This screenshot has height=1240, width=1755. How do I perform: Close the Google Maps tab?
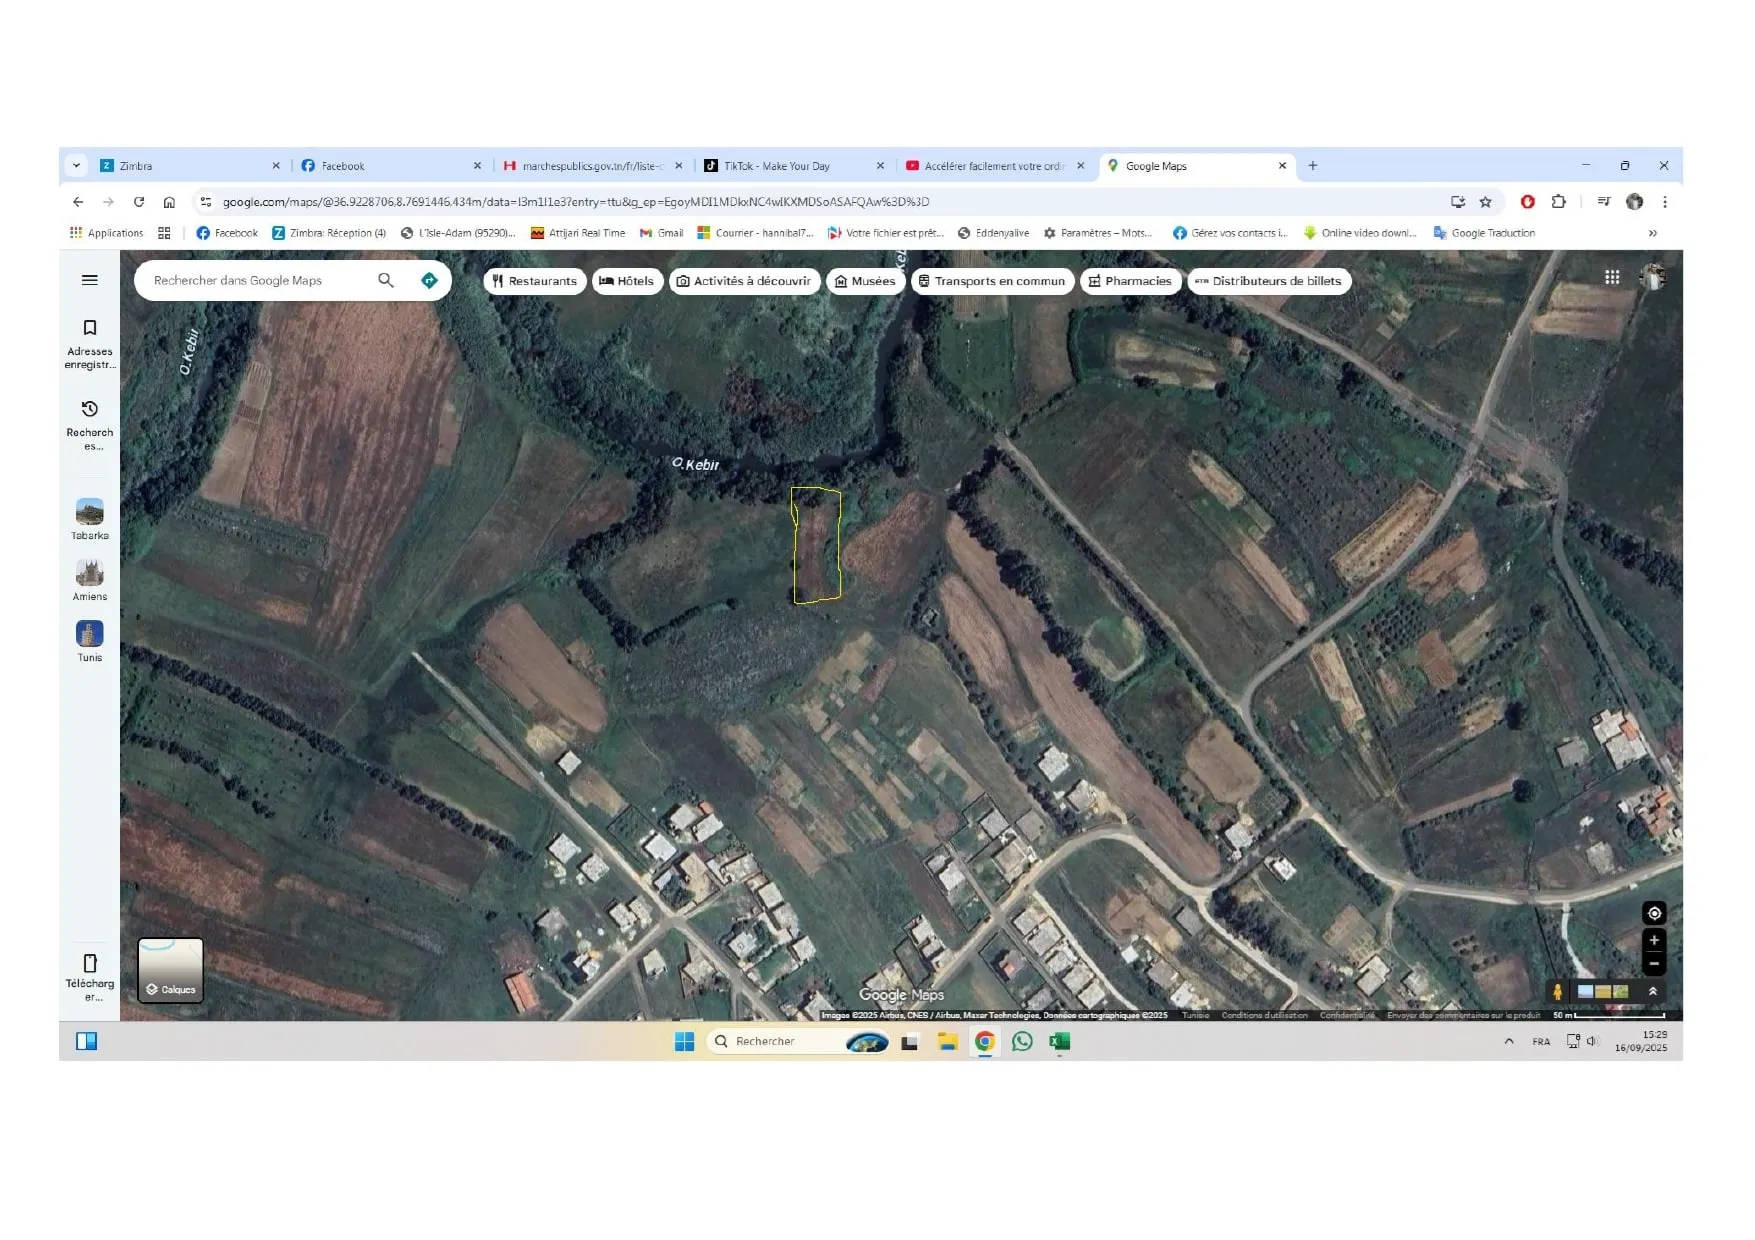[1282, 166]
